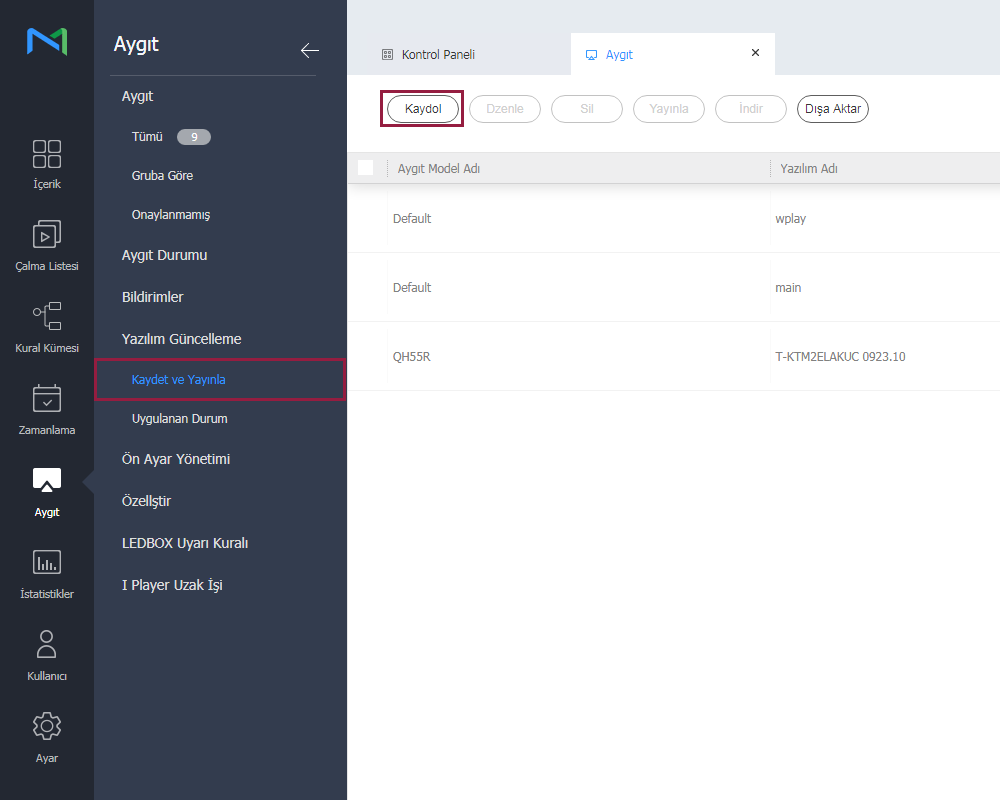Close the Aygıt tab

point(755,53)
